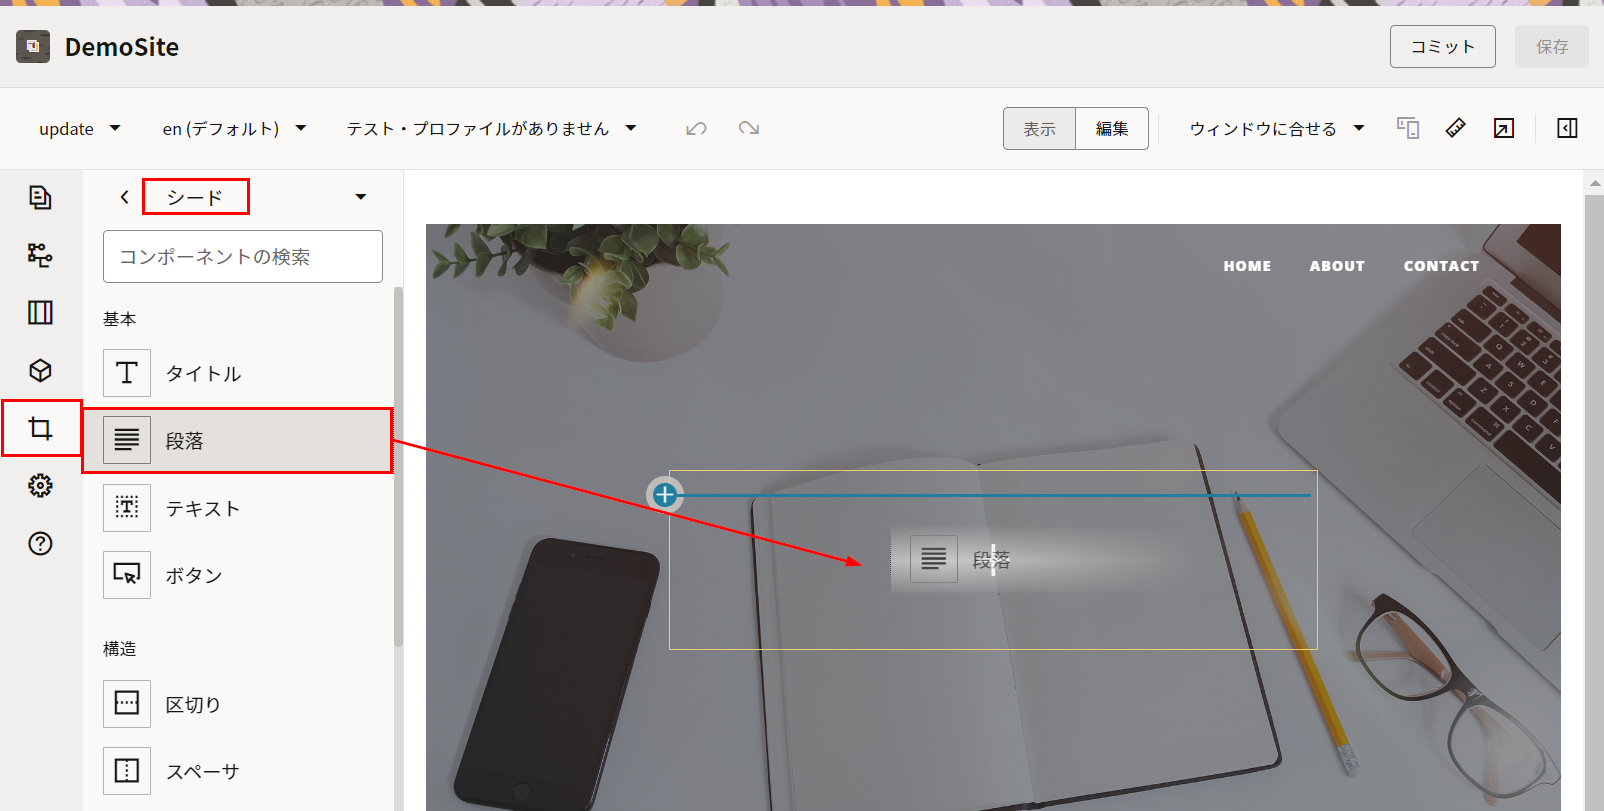The width and height of the screenshot is (1604, 811).
Task: Click the 段落 component icon in list
Action: pyautogui.click(x=127, y=440)
